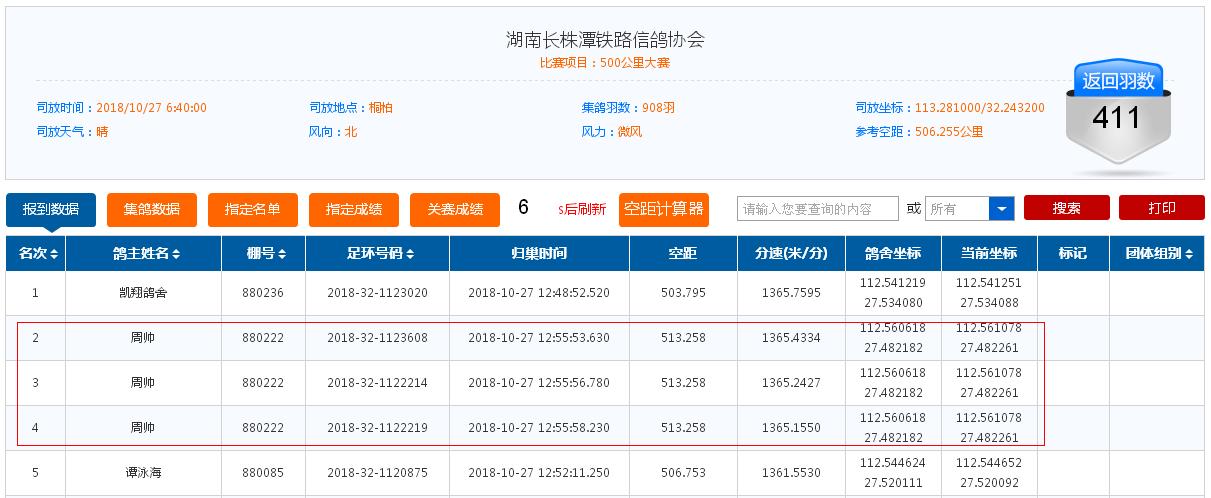This screenshot has height=498, width=1211.
Task: Focus the search query input field
Action: click(x=818, y=209)
